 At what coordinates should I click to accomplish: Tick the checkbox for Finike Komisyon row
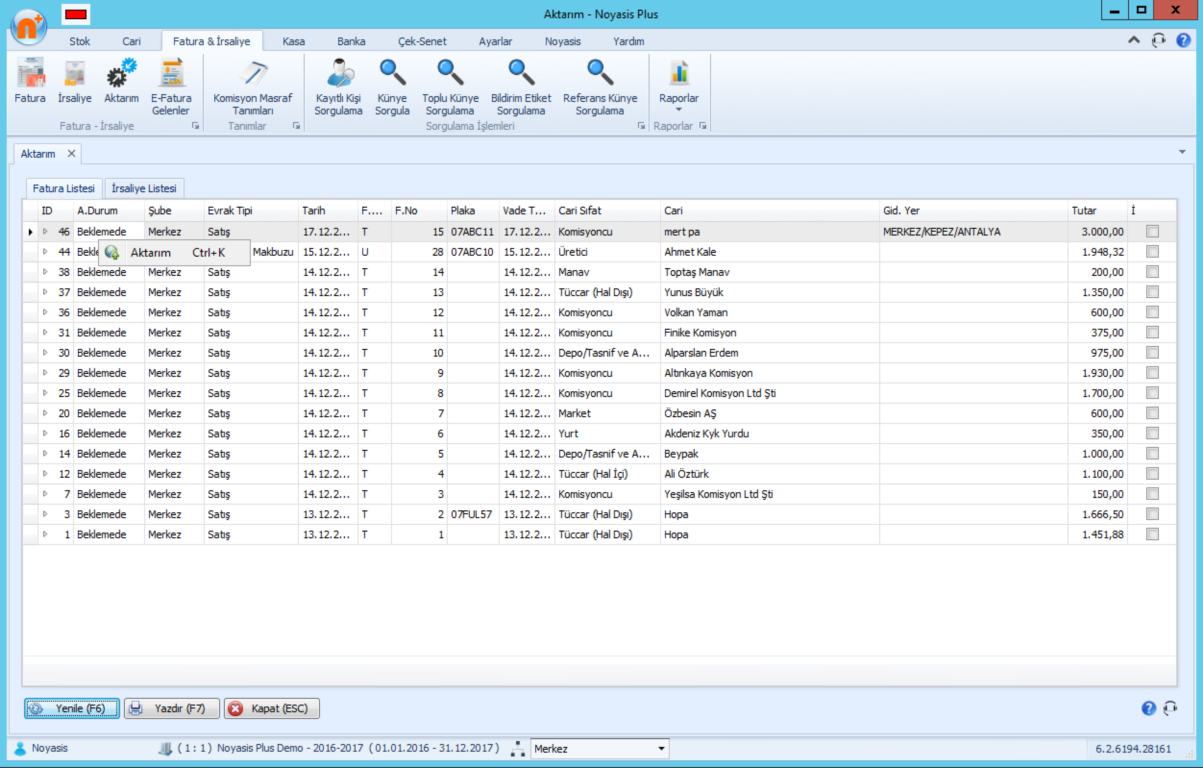1152,332
